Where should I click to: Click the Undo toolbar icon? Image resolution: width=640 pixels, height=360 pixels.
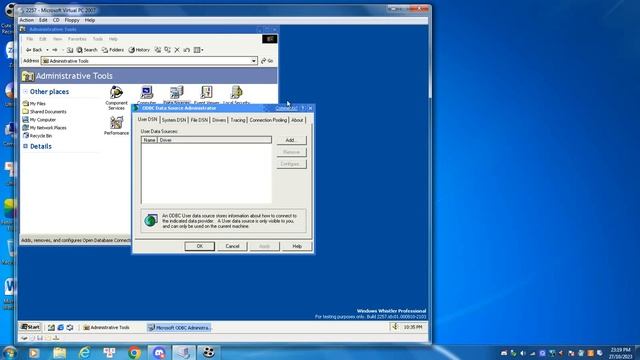187,50
